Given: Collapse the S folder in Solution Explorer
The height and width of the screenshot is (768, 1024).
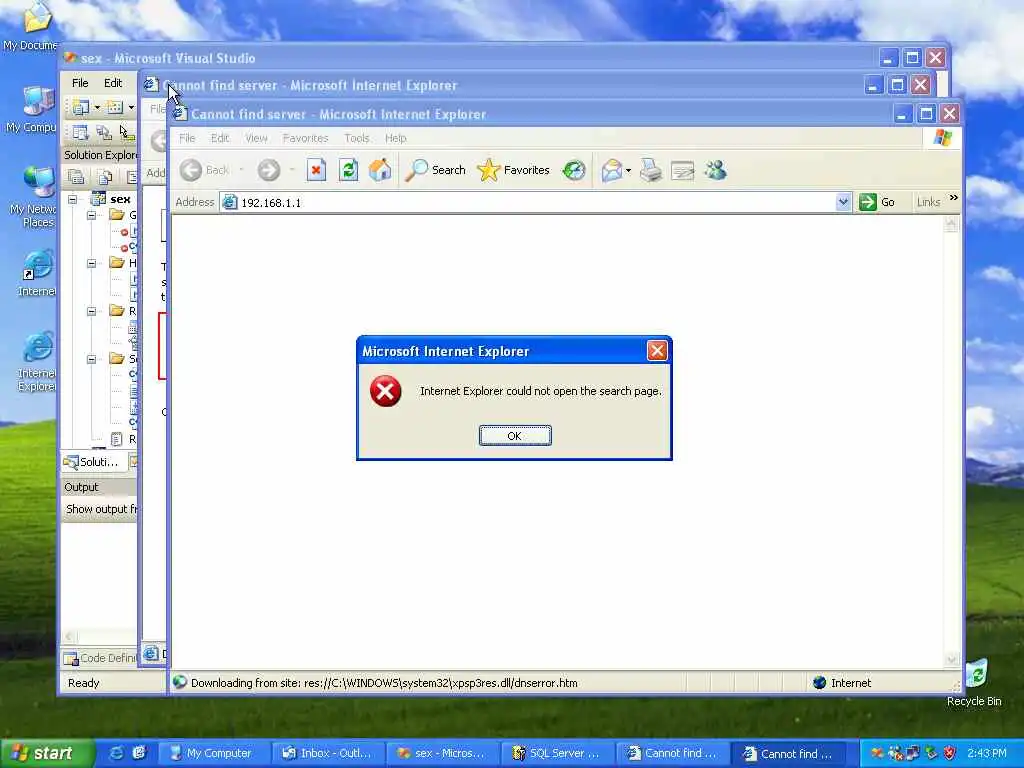Looking at the screenshot, I should pos(91,359).
